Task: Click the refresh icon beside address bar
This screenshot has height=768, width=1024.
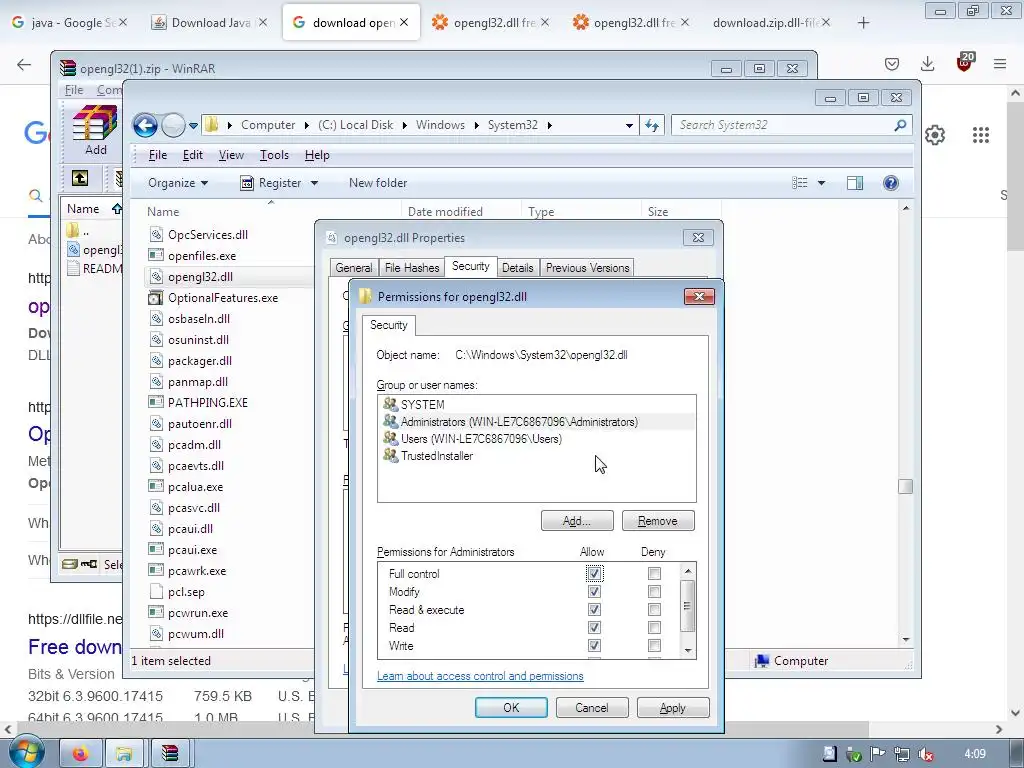Action: click(x=652, y=125)
